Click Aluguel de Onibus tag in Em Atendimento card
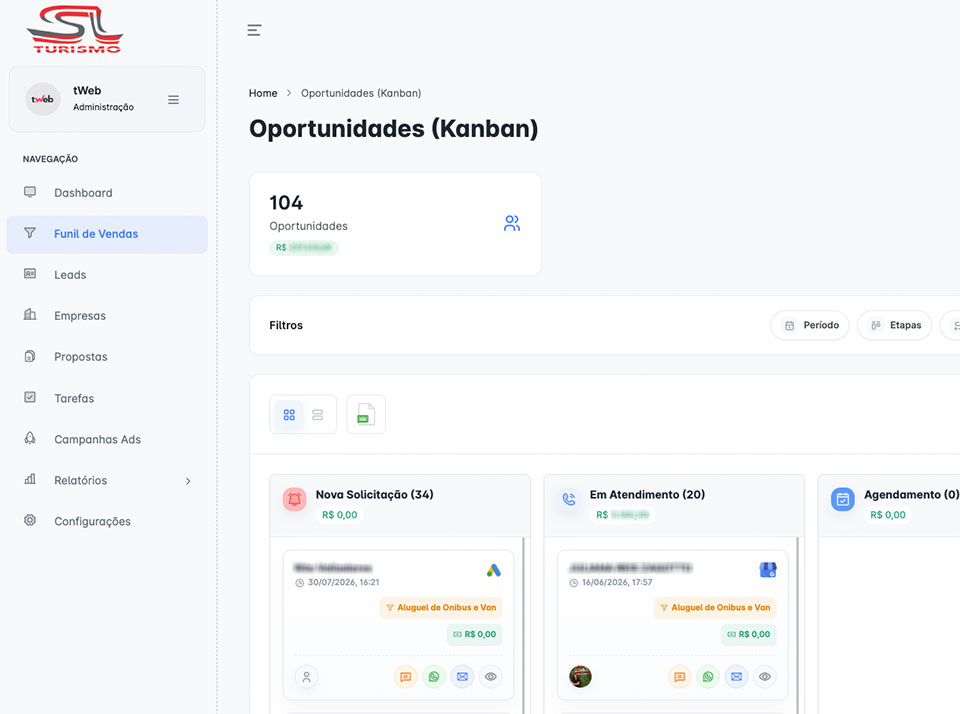Image resolution: width=960 pixels, height=714 pixels. [715, 607]
